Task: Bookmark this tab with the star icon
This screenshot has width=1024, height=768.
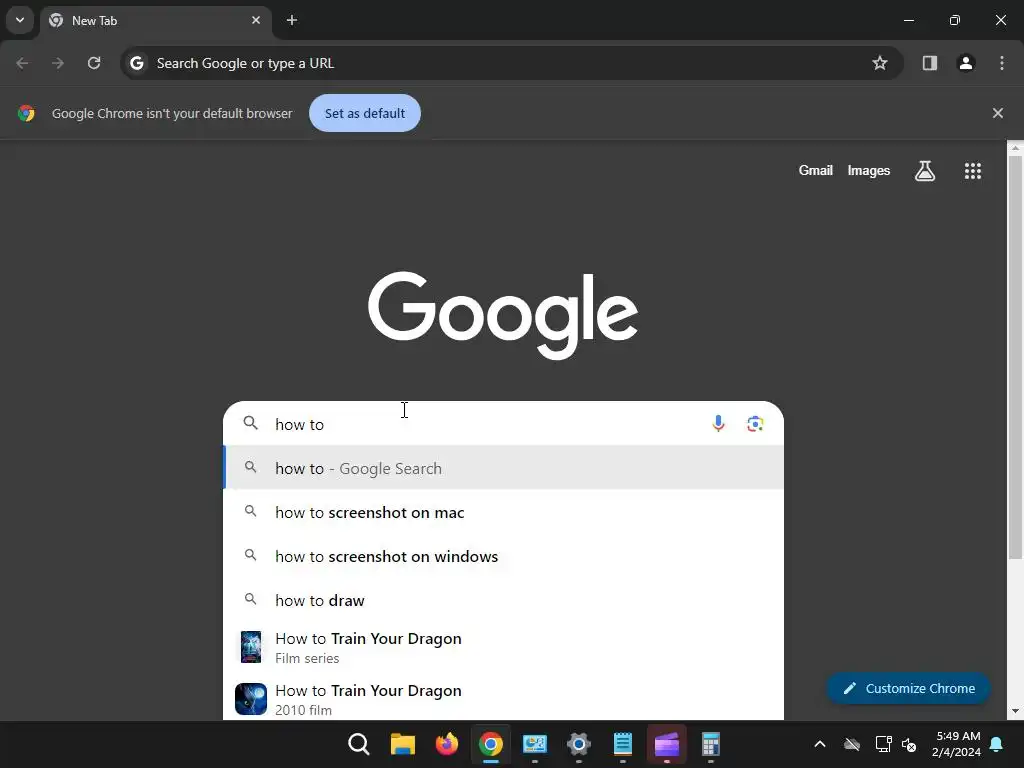Action: pyautogui.click(x=880, y=63)
